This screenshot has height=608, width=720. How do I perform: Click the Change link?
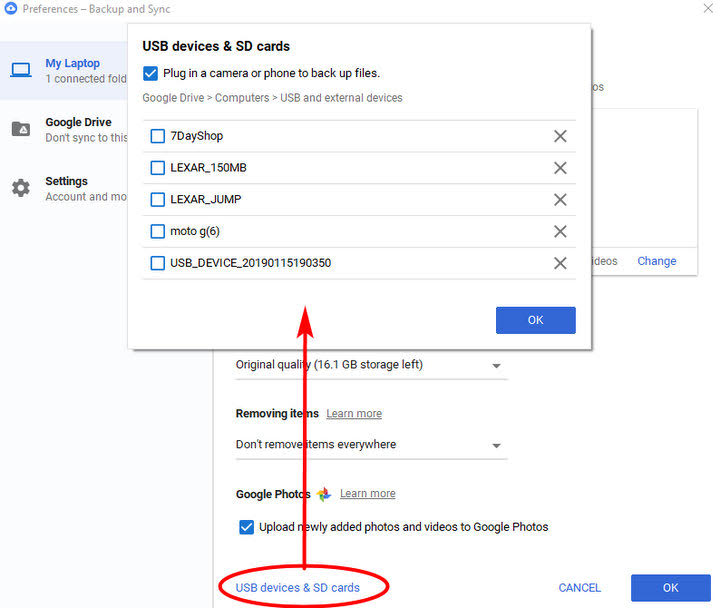pyautogui.click(x=657, y=261)
